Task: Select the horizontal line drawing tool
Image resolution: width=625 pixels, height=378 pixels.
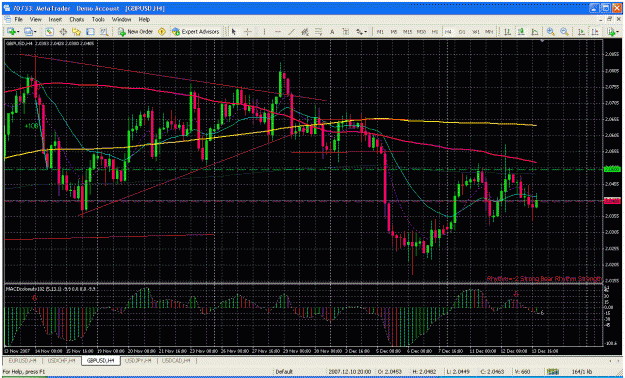Action: pos(278,32)
